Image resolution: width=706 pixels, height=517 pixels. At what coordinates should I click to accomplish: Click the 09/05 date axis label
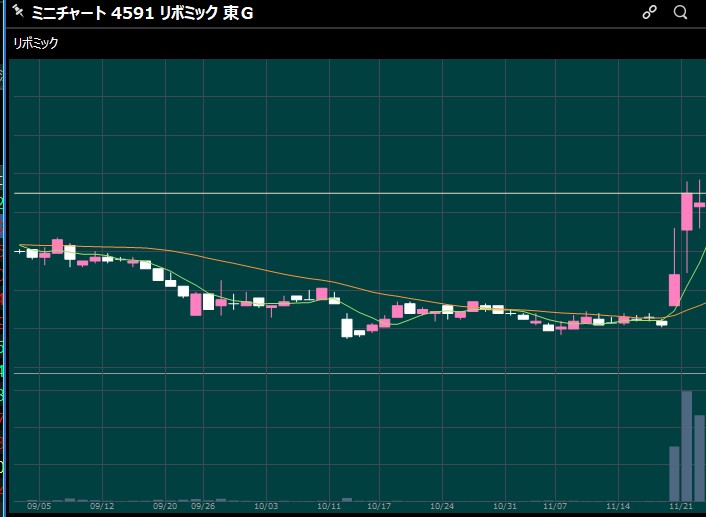39,506
